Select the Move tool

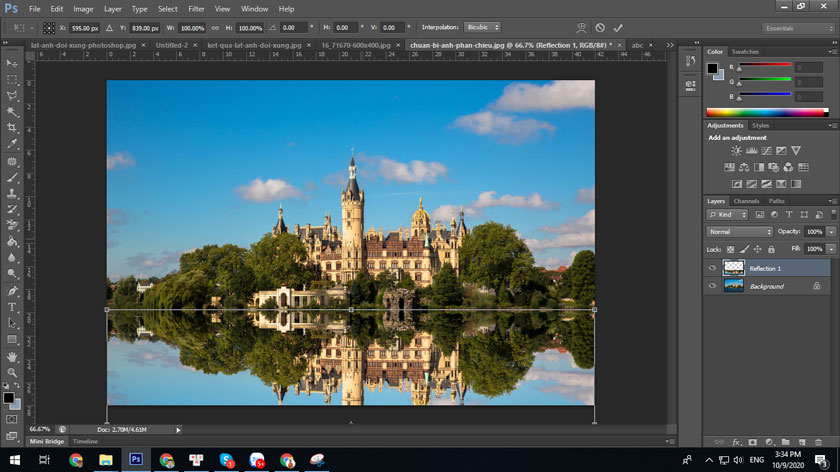click(12, 63)
